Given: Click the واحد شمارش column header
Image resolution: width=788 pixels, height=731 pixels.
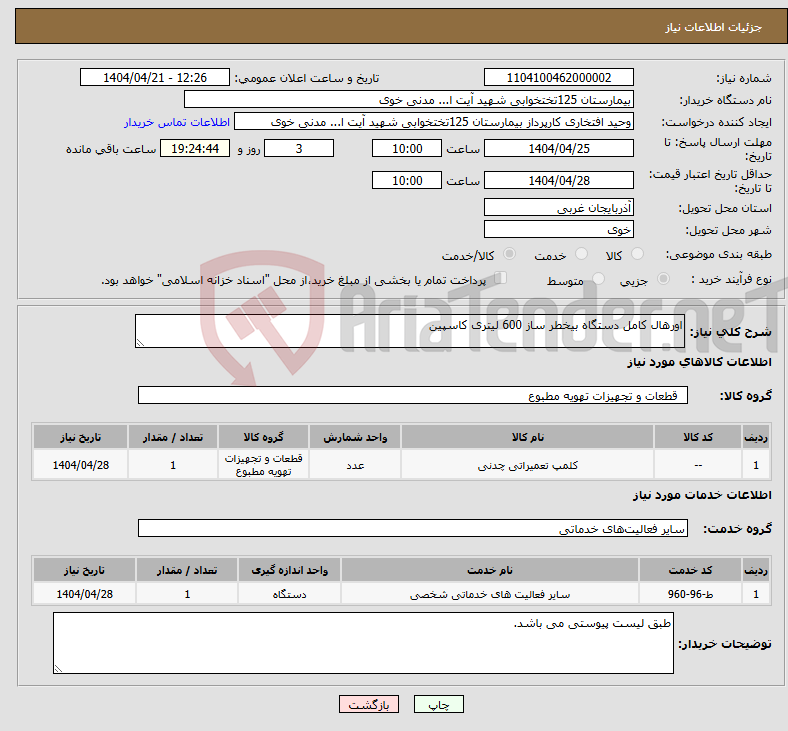Looking at the screenshot, I should click(355, 437).
